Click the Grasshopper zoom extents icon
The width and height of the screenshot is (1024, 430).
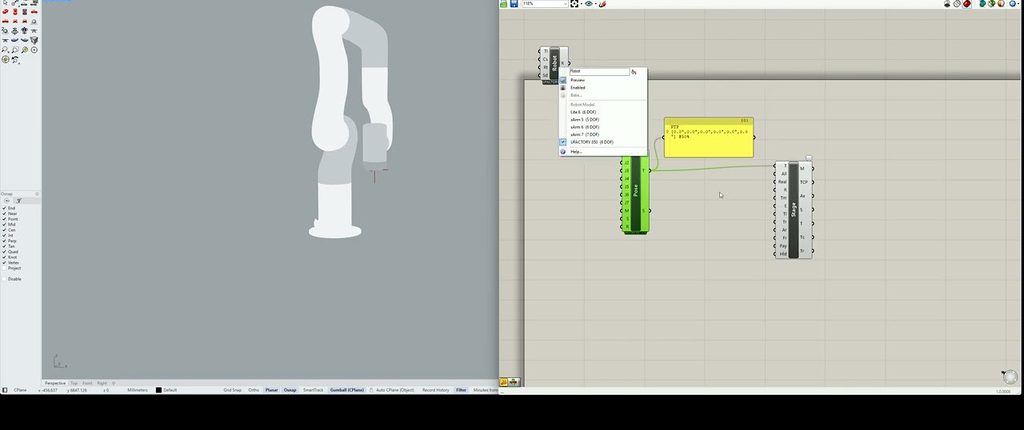[575, 4]
